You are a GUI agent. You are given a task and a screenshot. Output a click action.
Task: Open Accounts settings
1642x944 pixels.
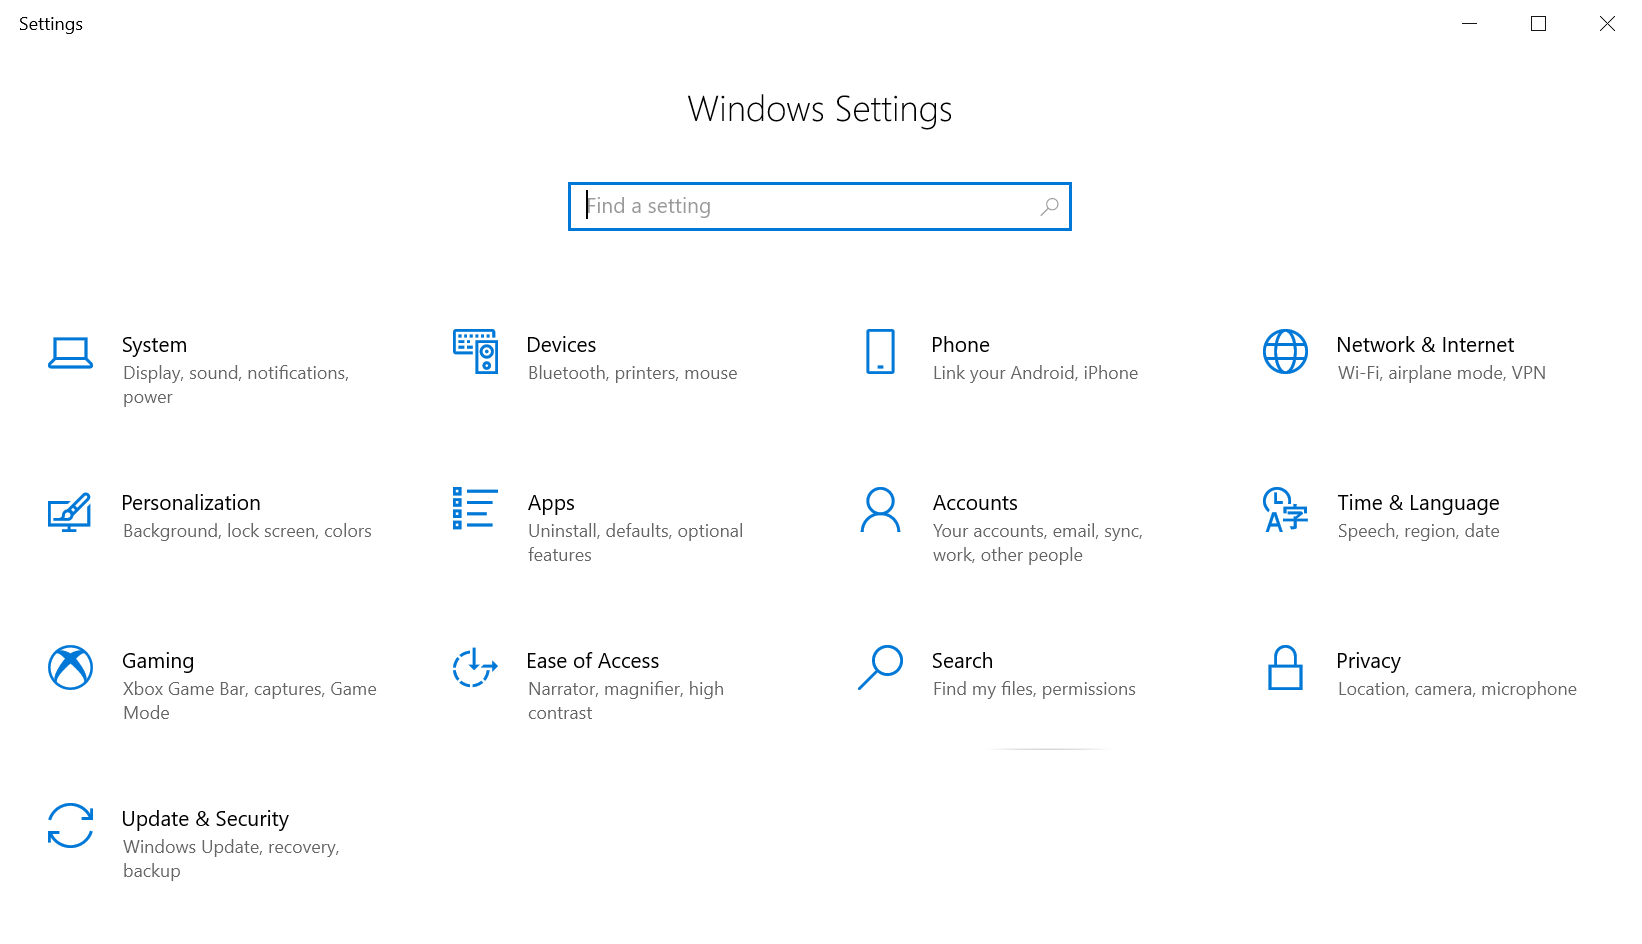pyautogui.click(x=975, y=502)
